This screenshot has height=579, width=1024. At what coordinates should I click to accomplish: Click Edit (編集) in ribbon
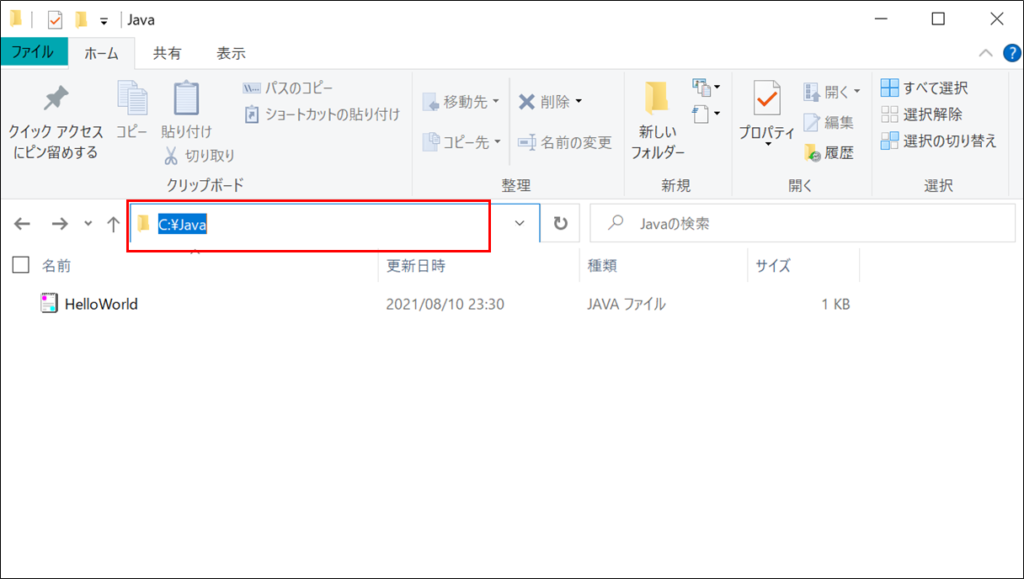click(828, 122)
